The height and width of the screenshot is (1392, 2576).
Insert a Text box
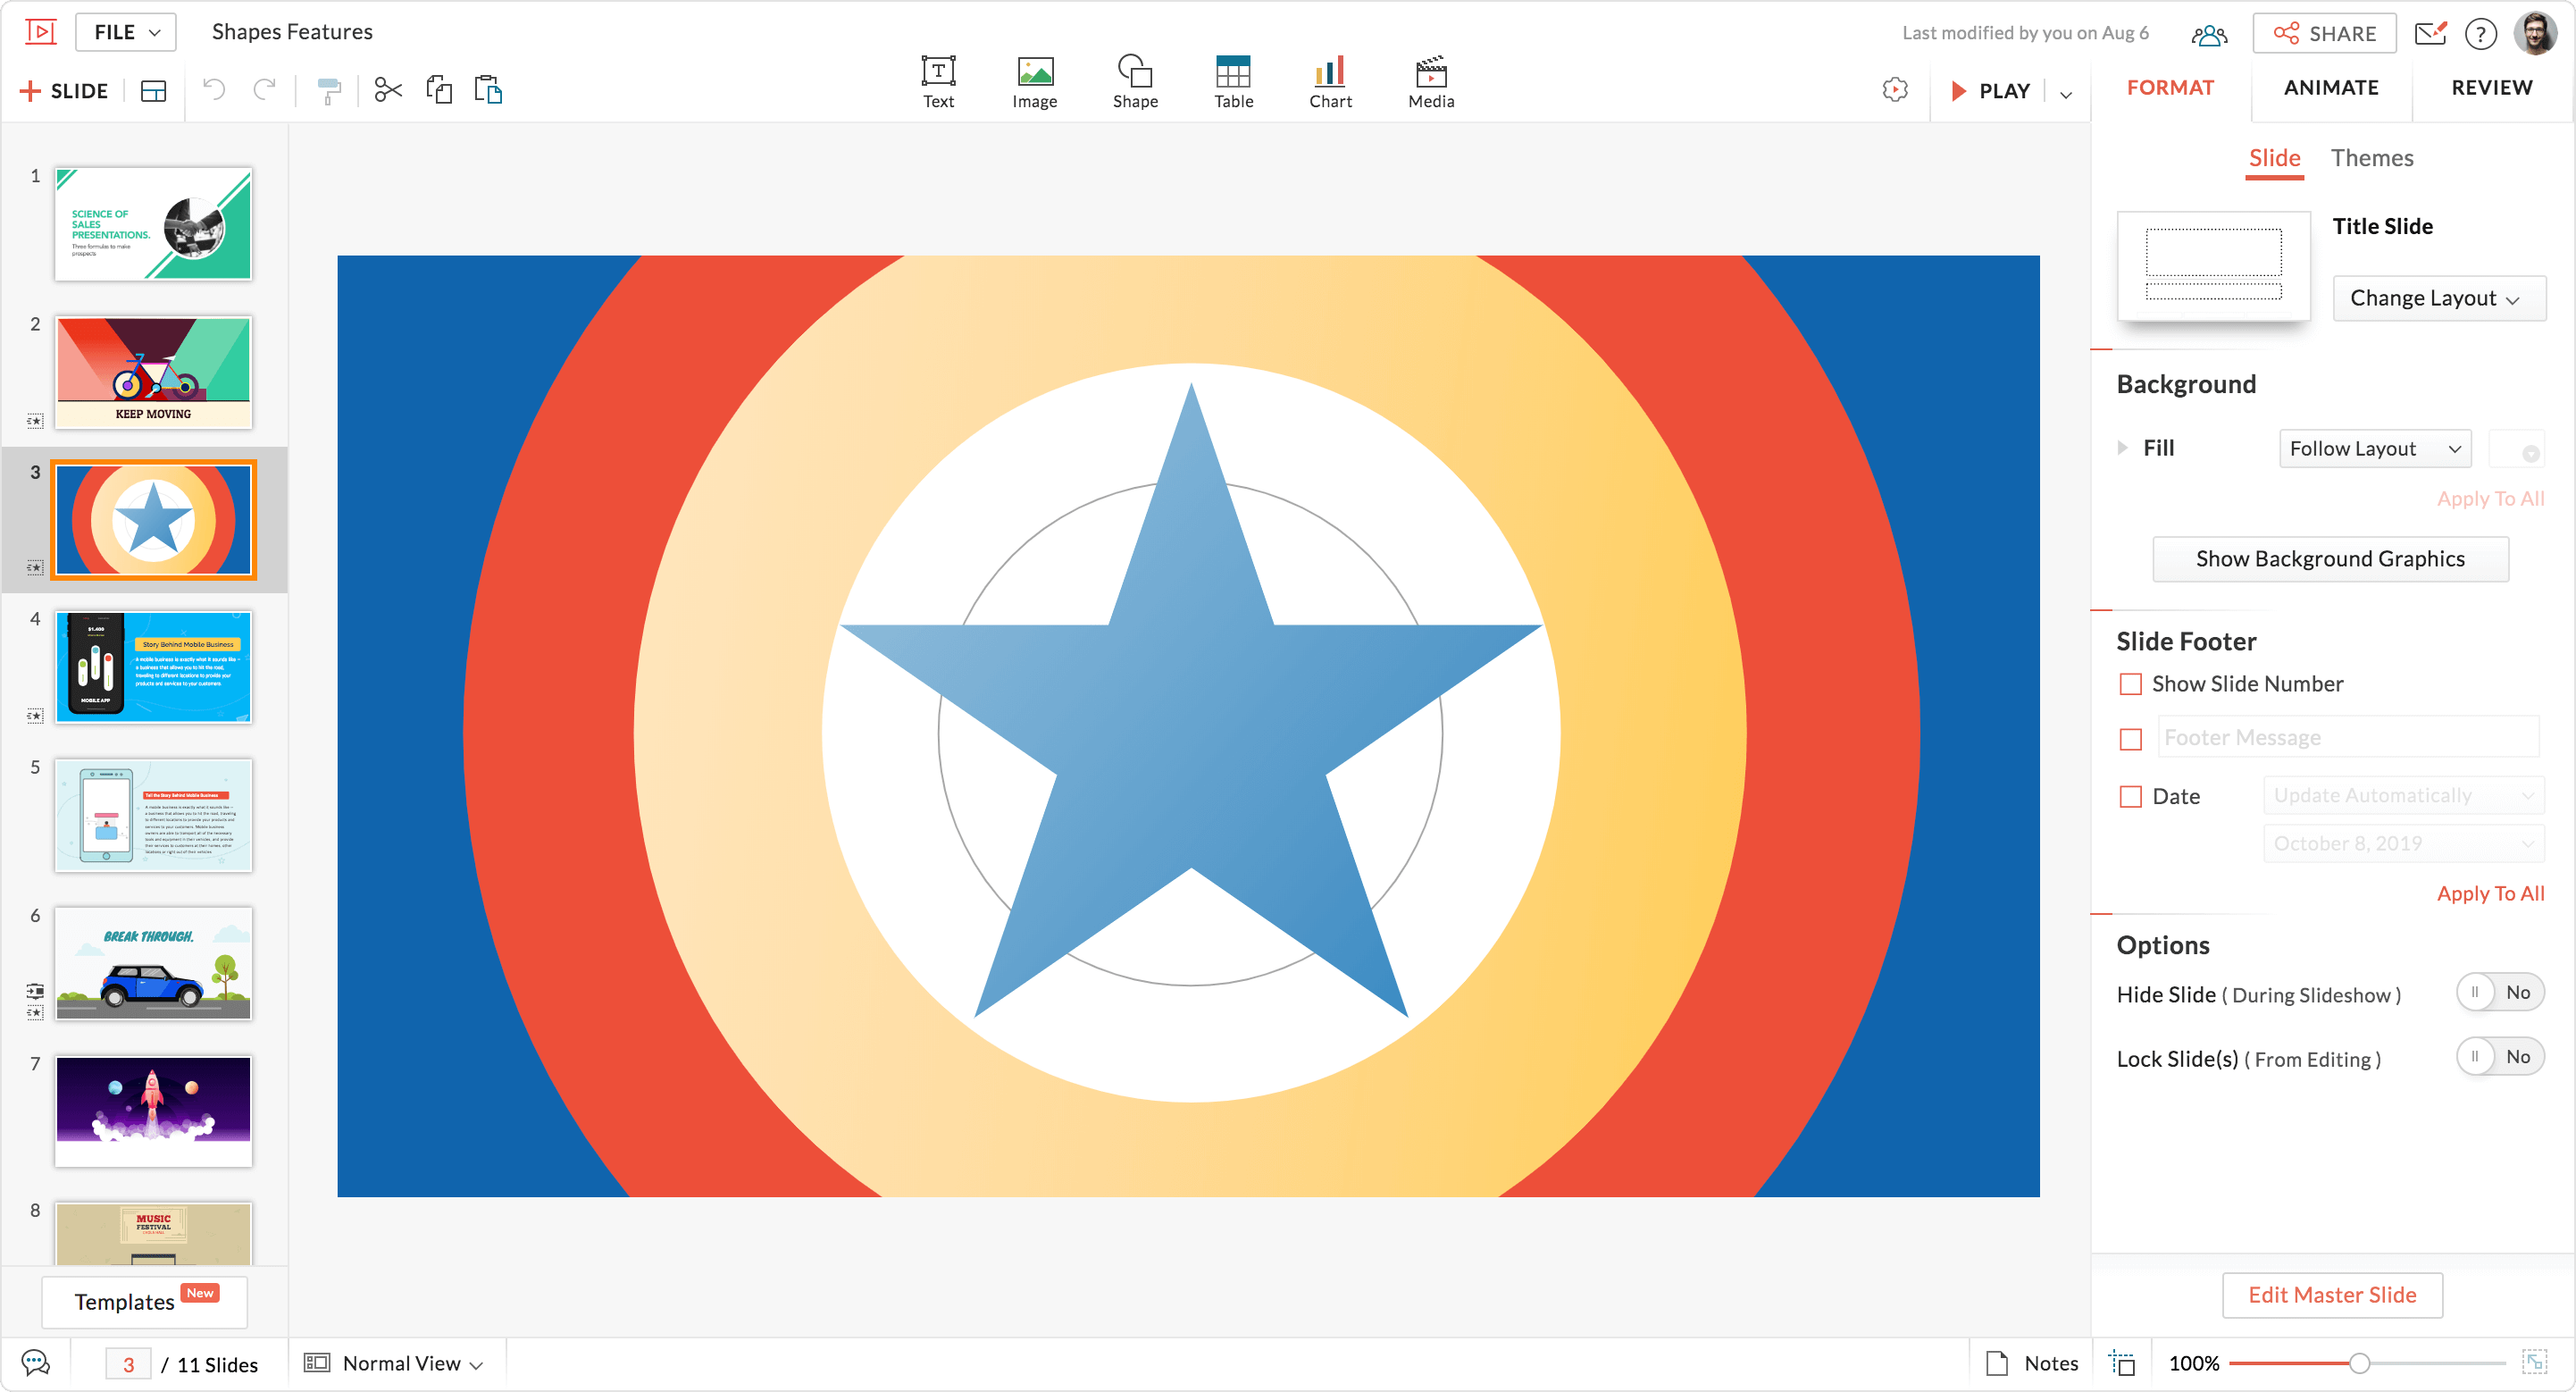point(938,82)
